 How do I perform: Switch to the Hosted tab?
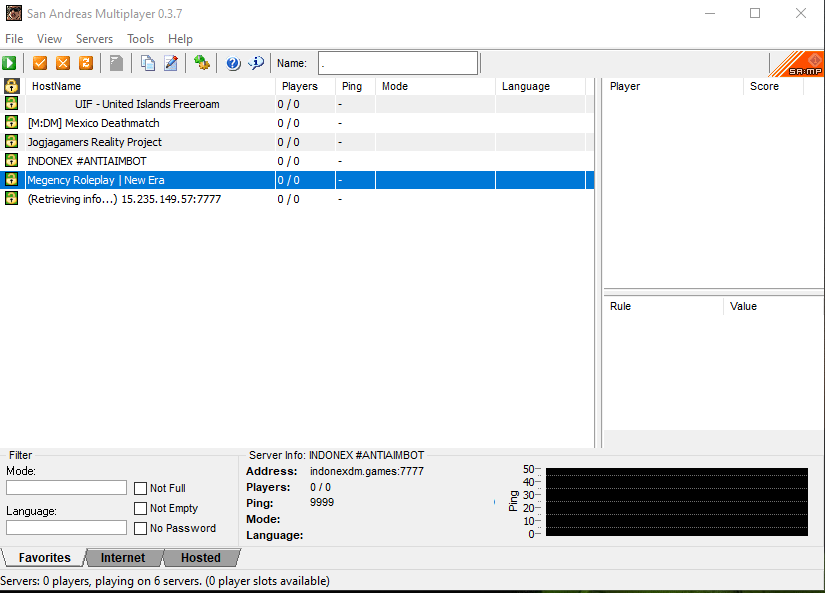pos(201,558)
